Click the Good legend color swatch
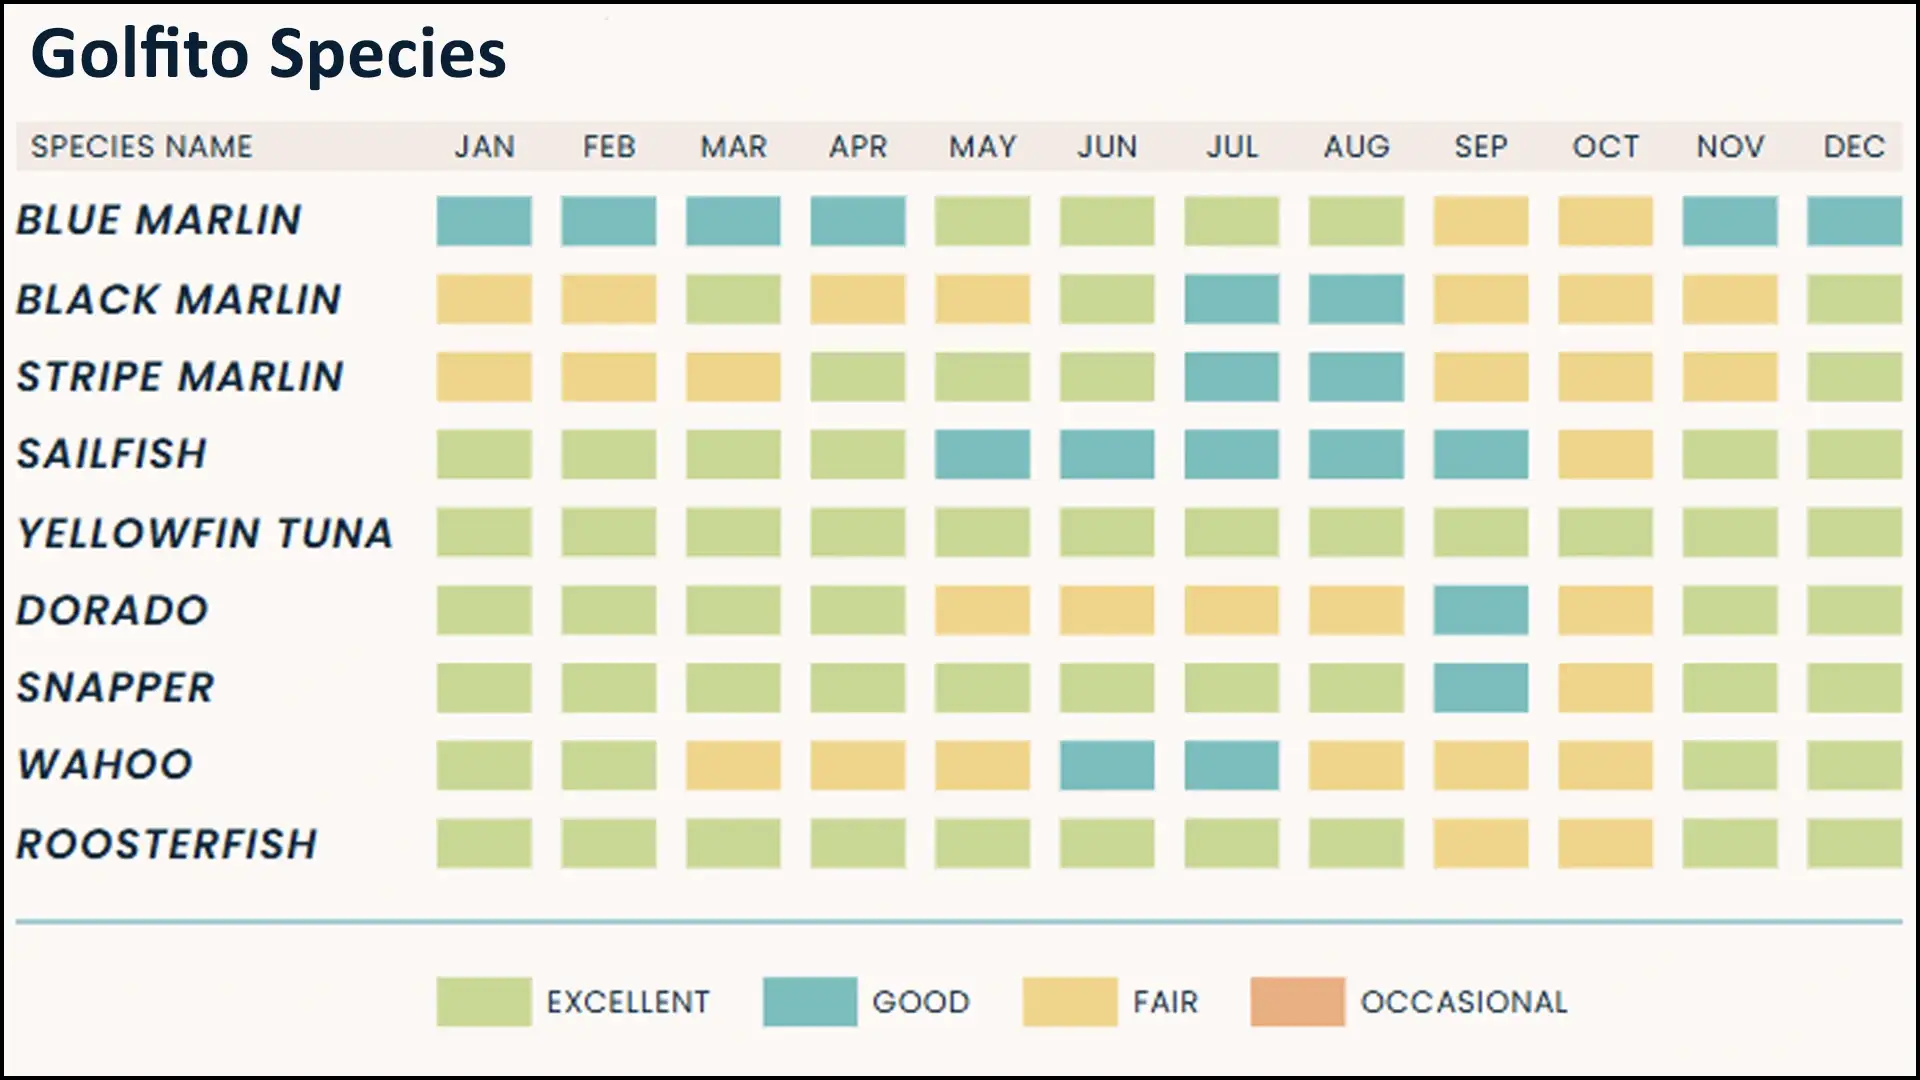Screen dimensions: 1920x1080 coord(809,1001)
